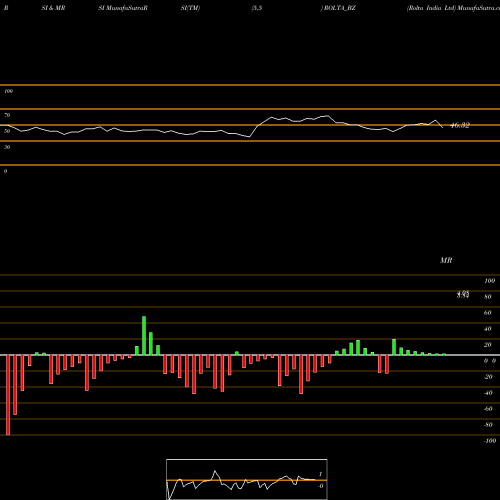Click the -60 label on MR right axis

click(x=488, y=409)
